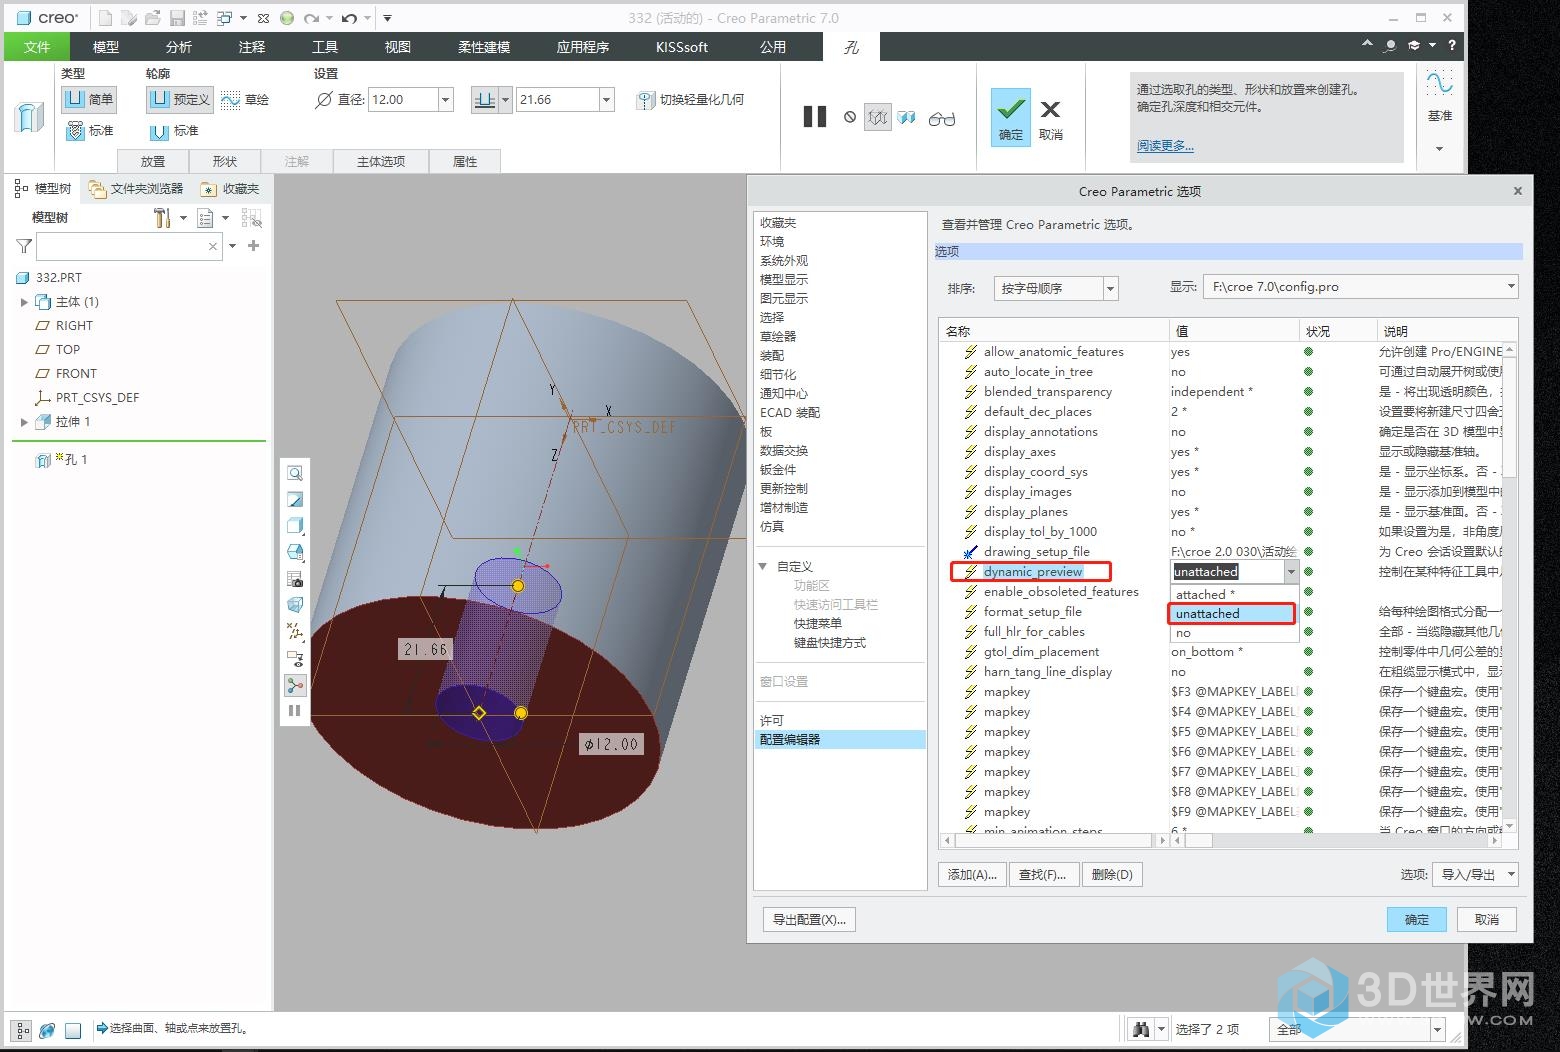The image size is (1560, 1052).
Task: Click the find binoculars icon in status bar
Action: (x=1141, y=1029)
